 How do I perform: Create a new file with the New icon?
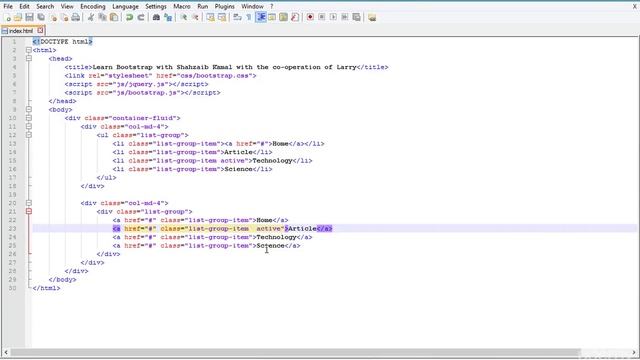pos(7,17)
